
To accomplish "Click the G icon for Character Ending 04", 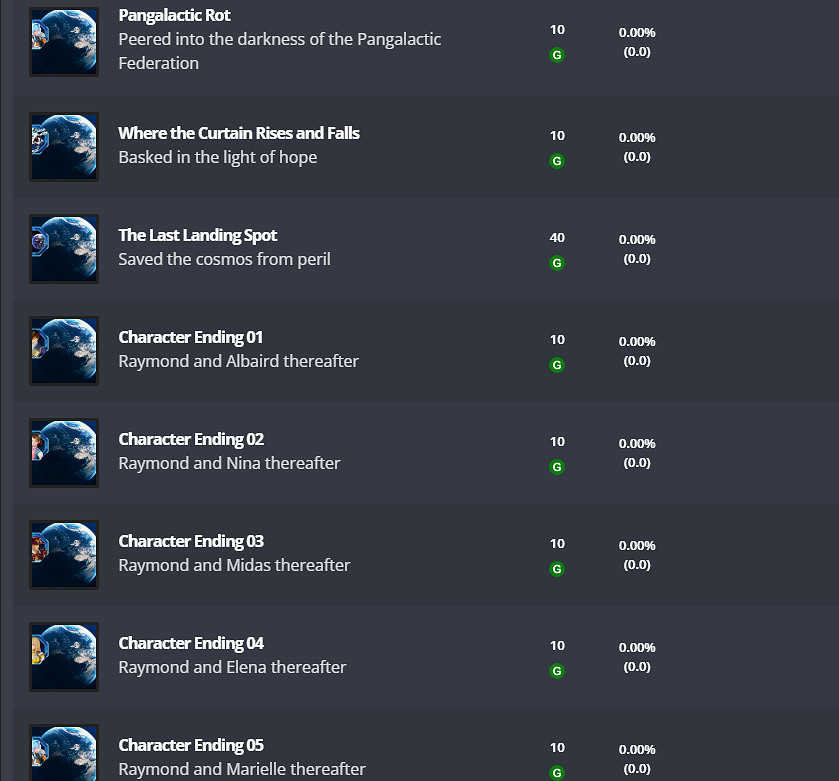I will coord(557,671).
